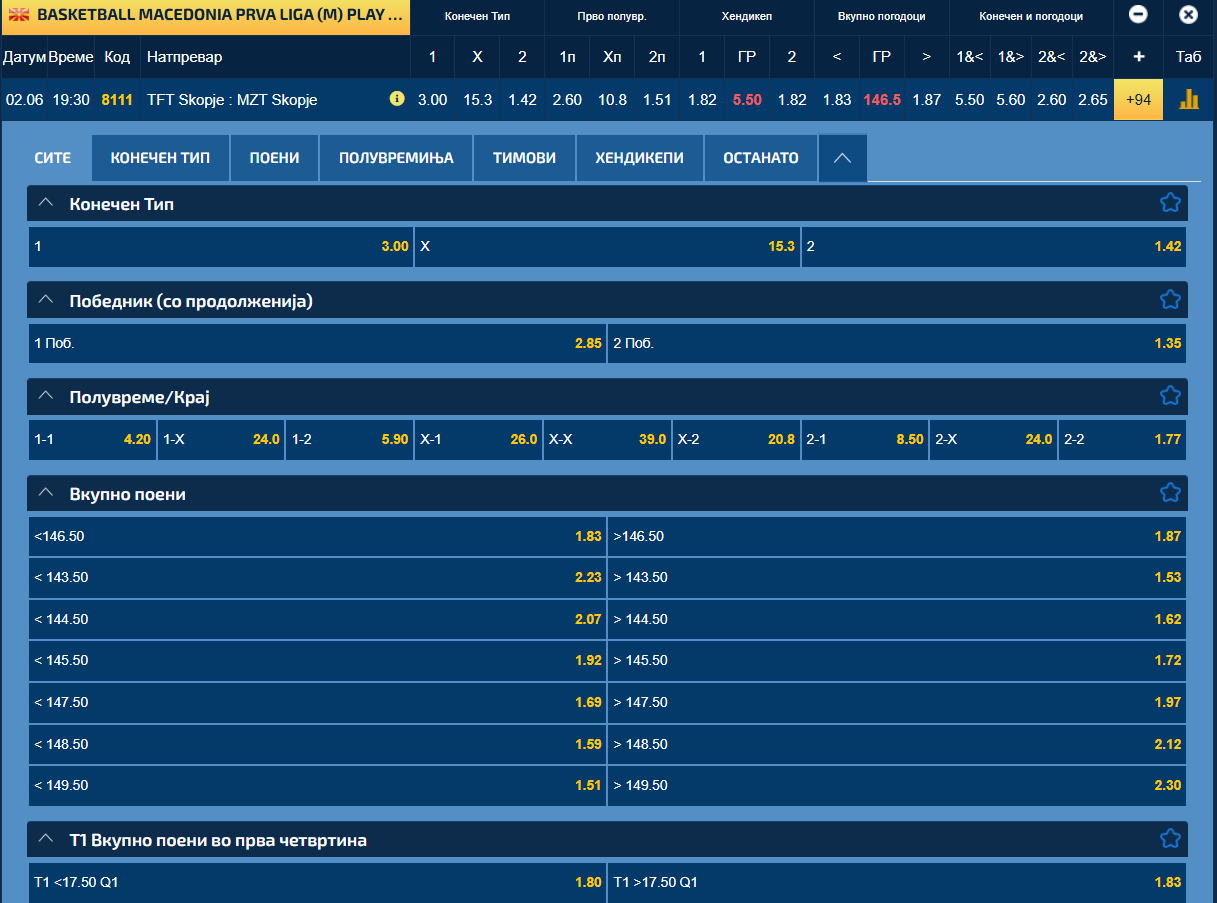Choose halftime/fulltime X-X at 39.0
This screenshot has width=1217, height=903.
point(607,439)
